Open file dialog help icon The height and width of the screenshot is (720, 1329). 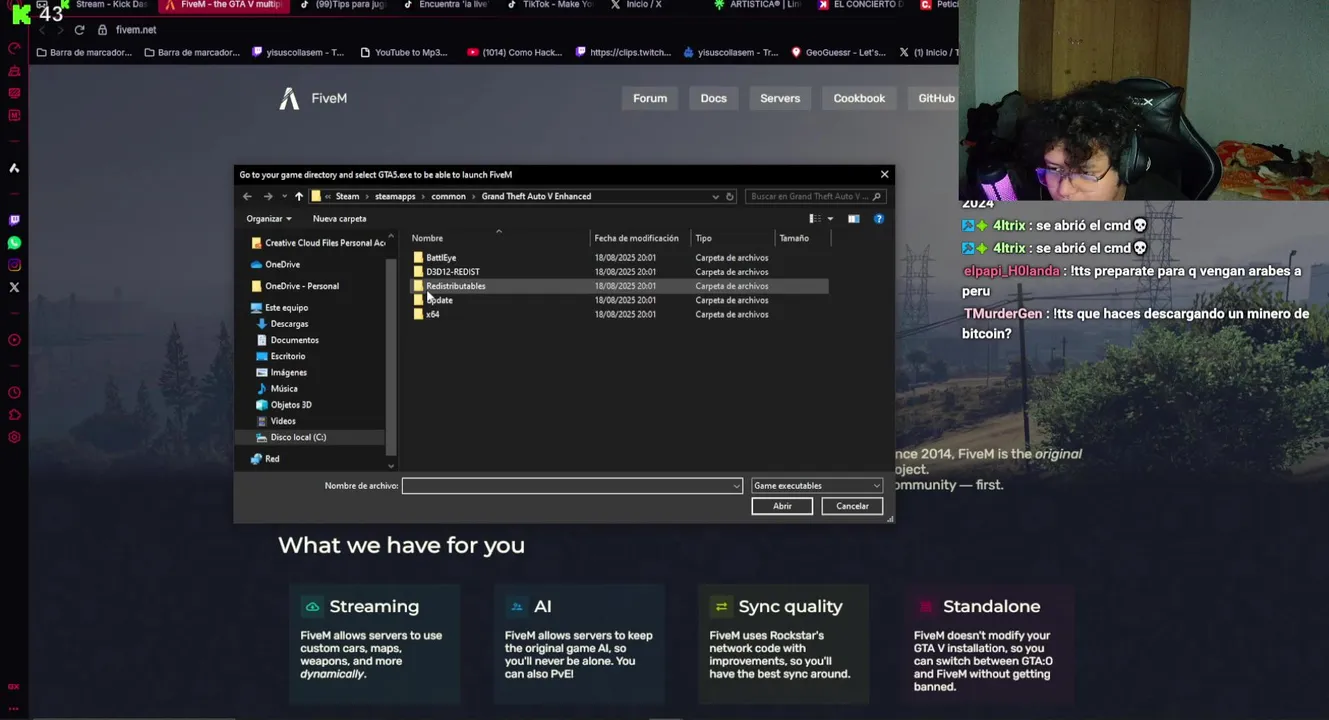click(x=878, y=218)
